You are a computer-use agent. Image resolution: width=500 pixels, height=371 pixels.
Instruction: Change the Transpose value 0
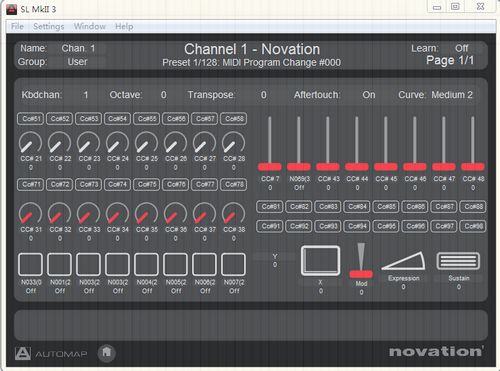[263, 95]
